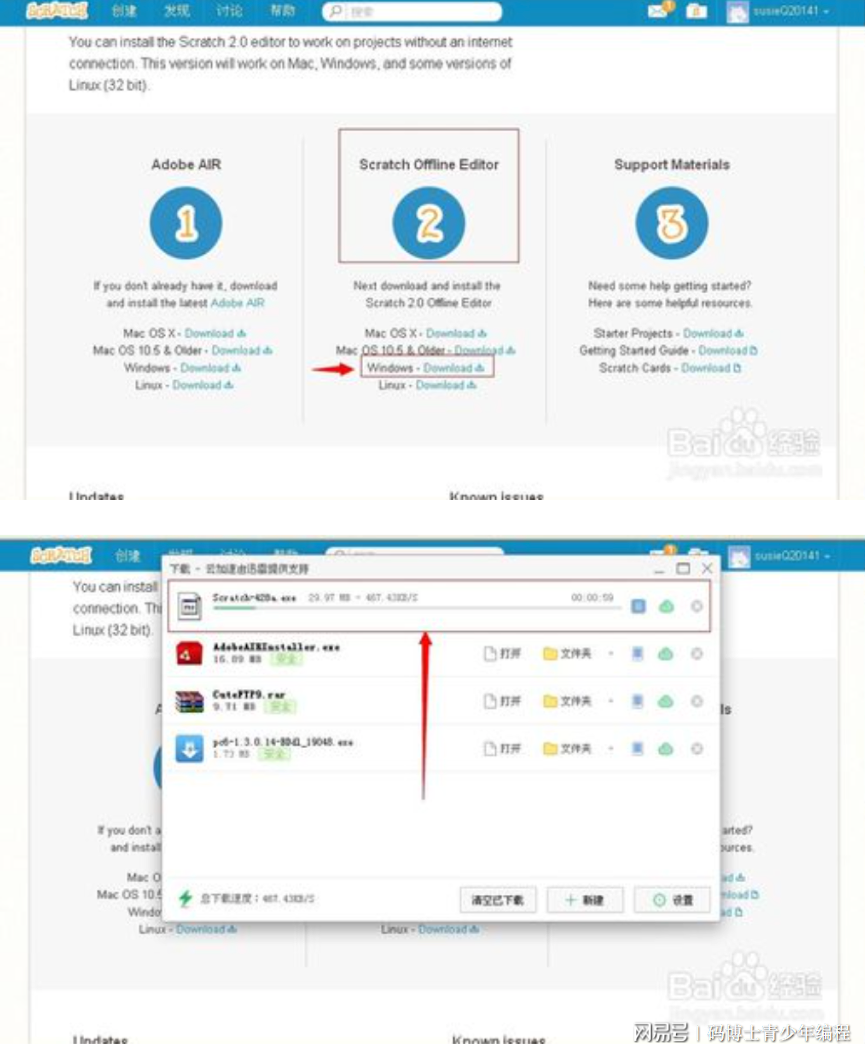Click Adobe AIR Mac OS 10.5 & Older Download
This screenshot has height=1053, width=865.
point(242,351)
